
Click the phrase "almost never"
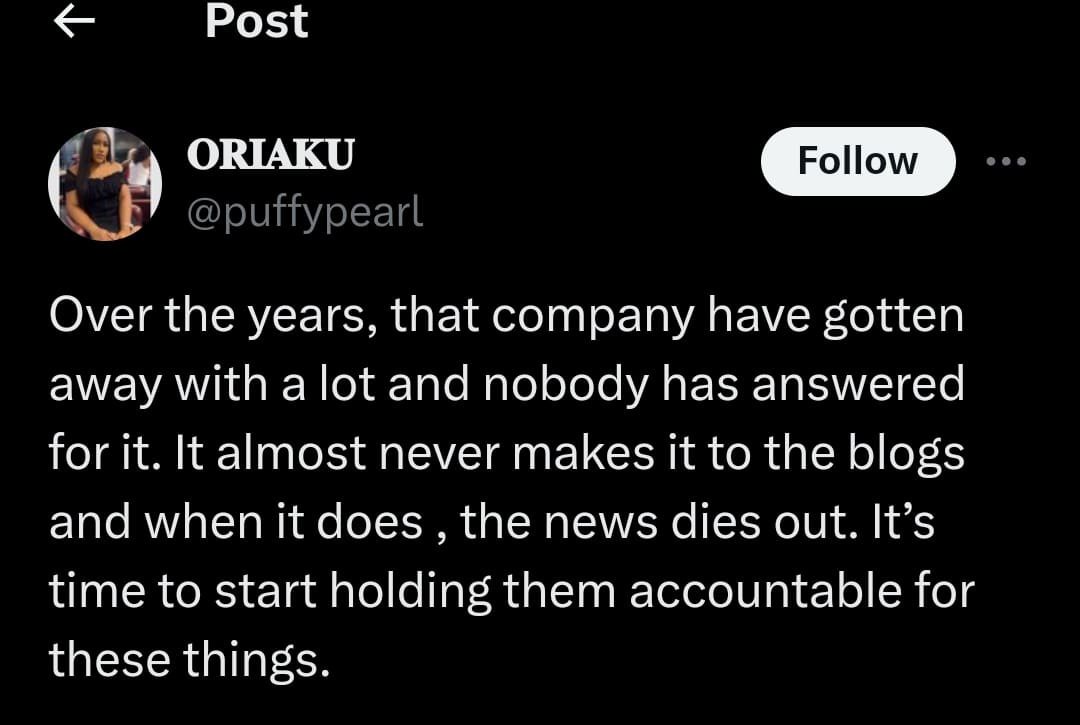pos(311,455)
